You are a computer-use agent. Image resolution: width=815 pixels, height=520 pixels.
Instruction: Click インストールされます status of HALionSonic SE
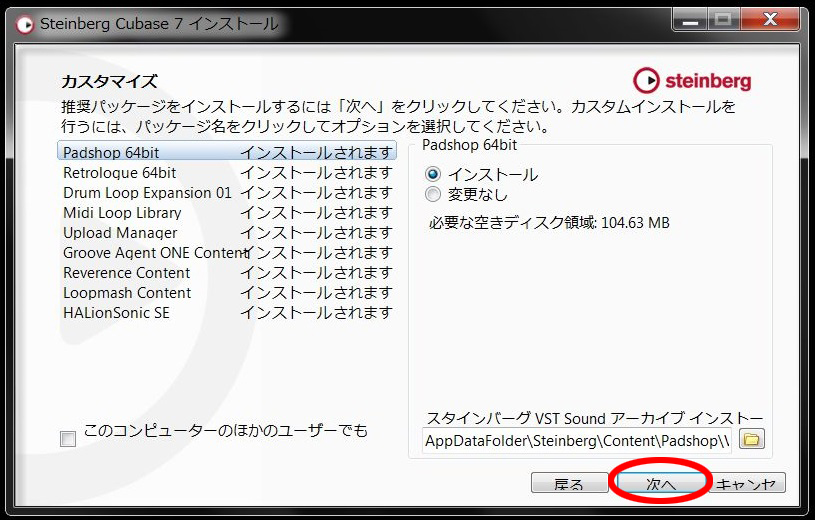click(316, 313)
